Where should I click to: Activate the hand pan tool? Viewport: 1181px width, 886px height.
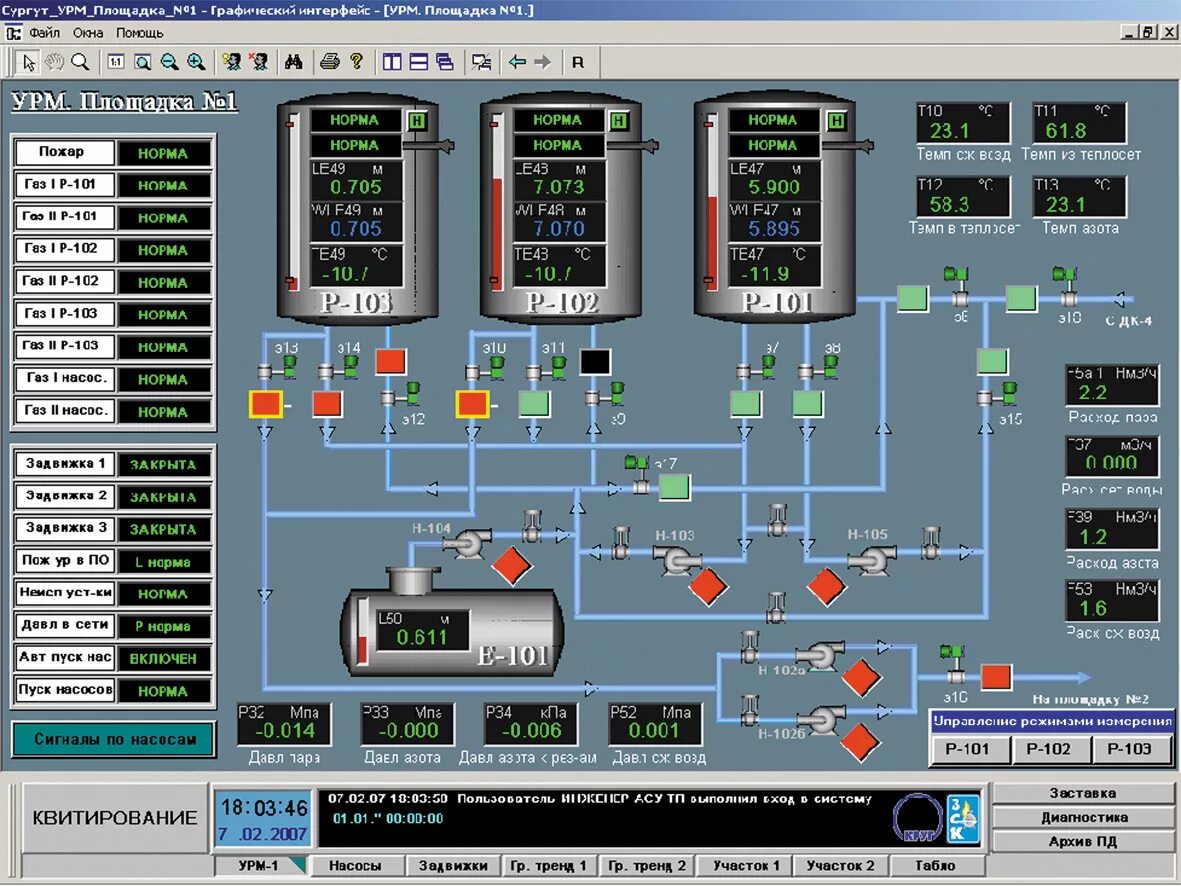click(54, 63)
